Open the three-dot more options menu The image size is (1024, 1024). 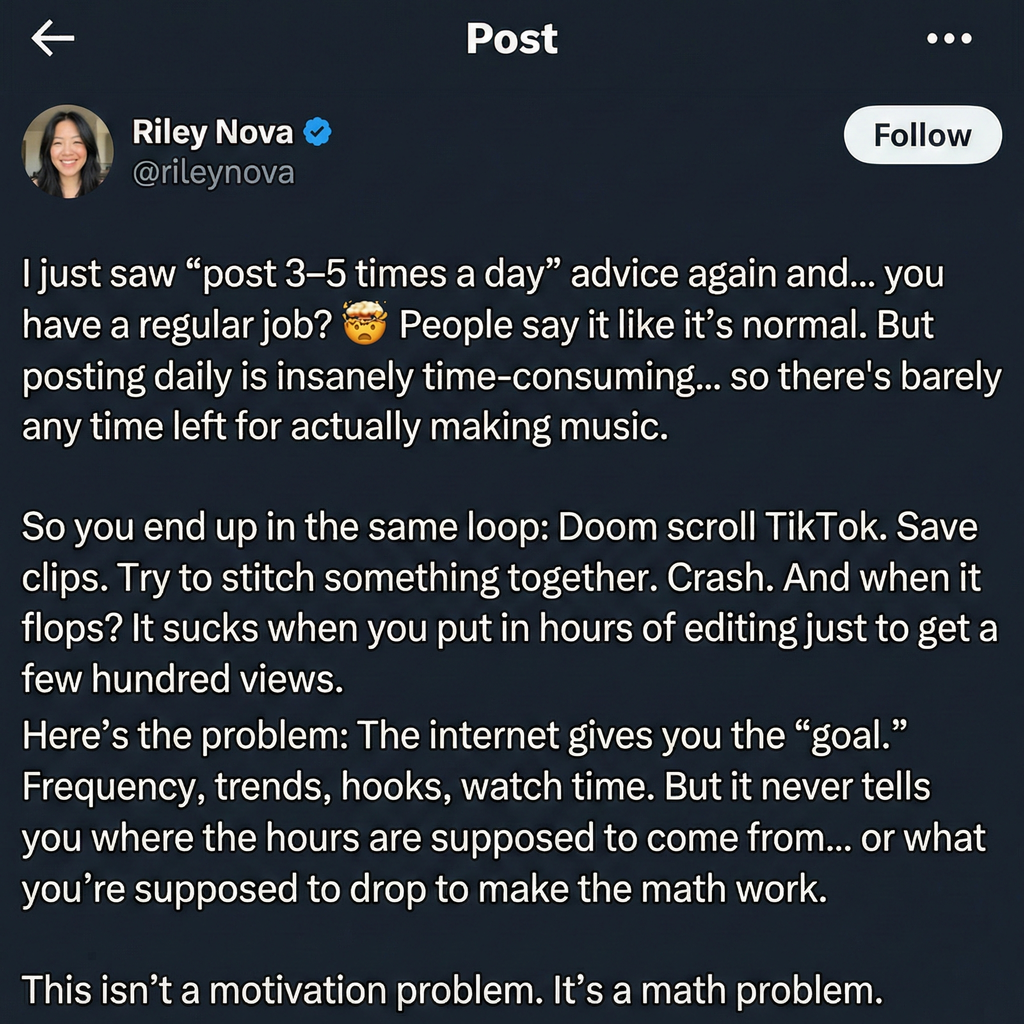coord(949,39)
